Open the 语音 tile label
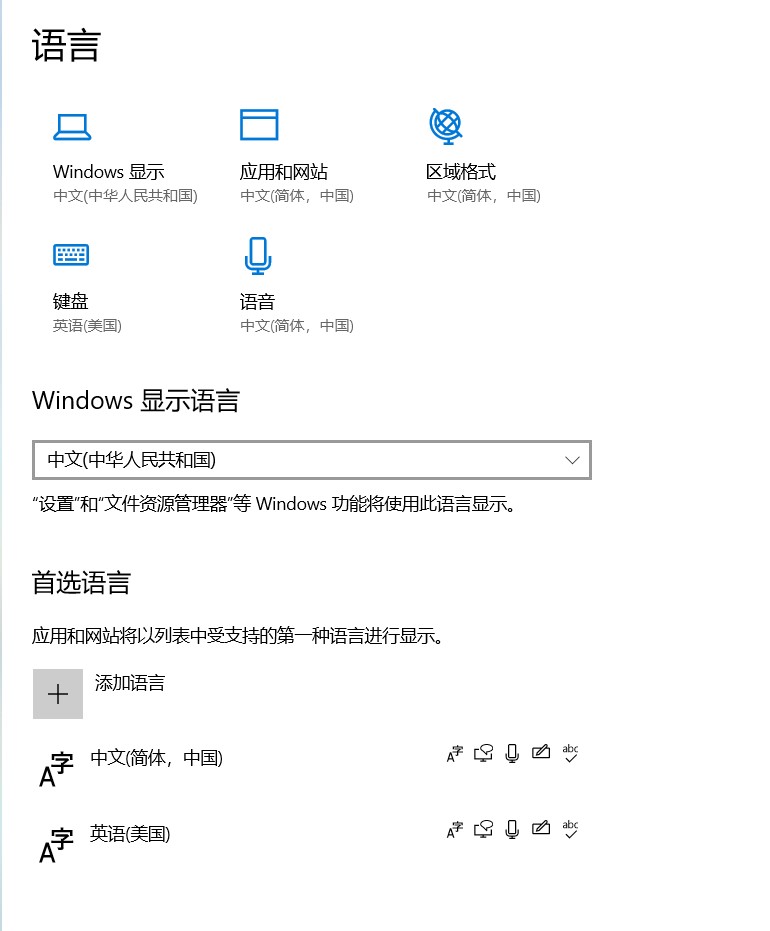The image size is (770, 931). pos(258,301)
